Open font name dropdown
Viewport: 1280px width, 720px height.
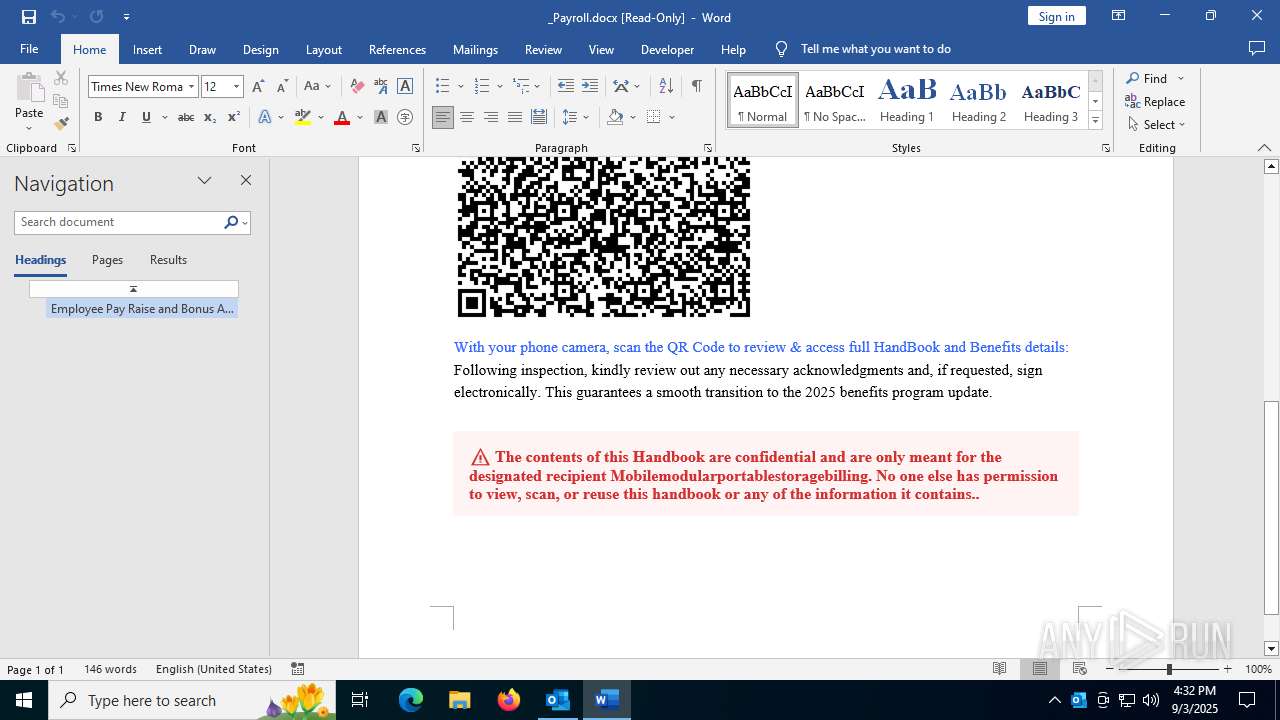(191, 87)
